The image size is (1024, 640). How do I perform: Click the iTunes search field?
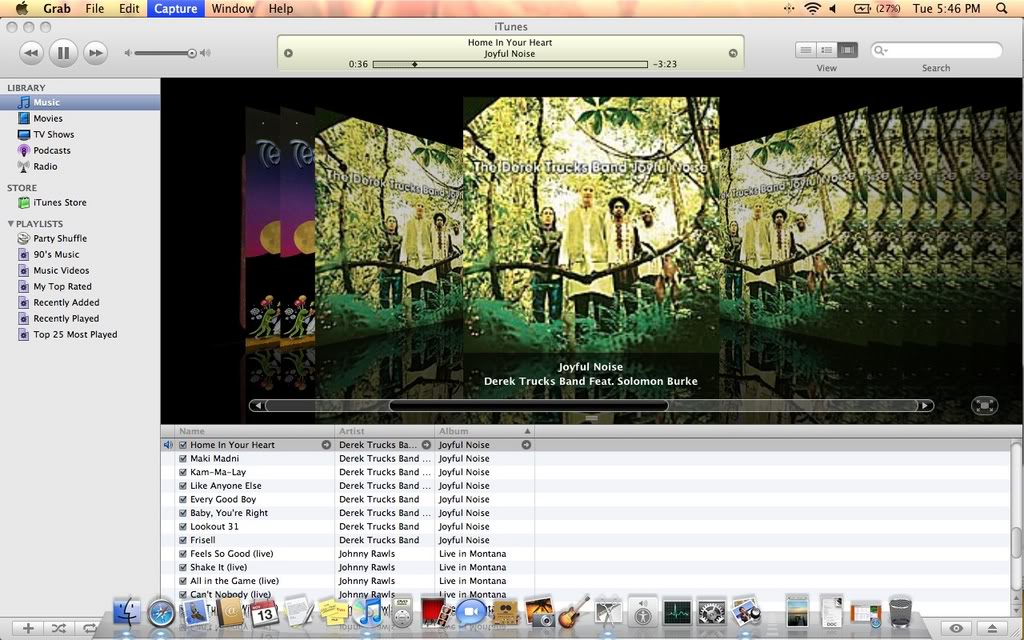click(x=936, y=50)
